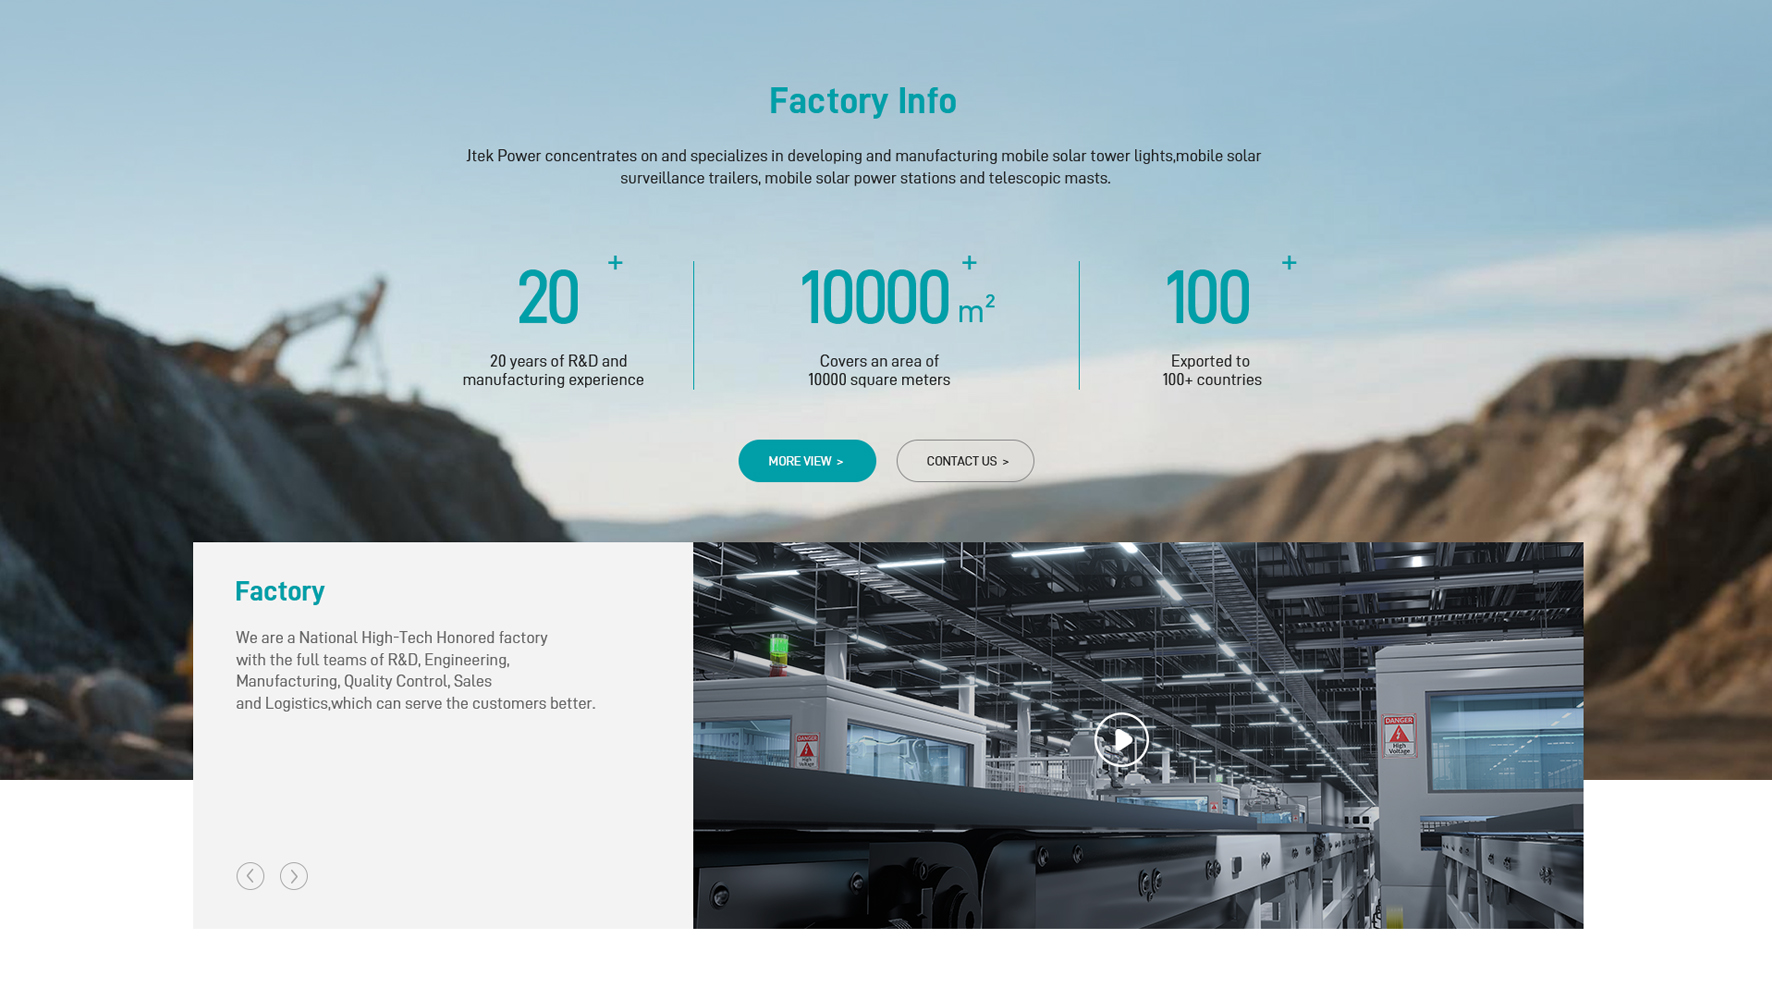1772x996 pixels.
Task: Click the large 20 statistic number
Action: tap(547, 298)
